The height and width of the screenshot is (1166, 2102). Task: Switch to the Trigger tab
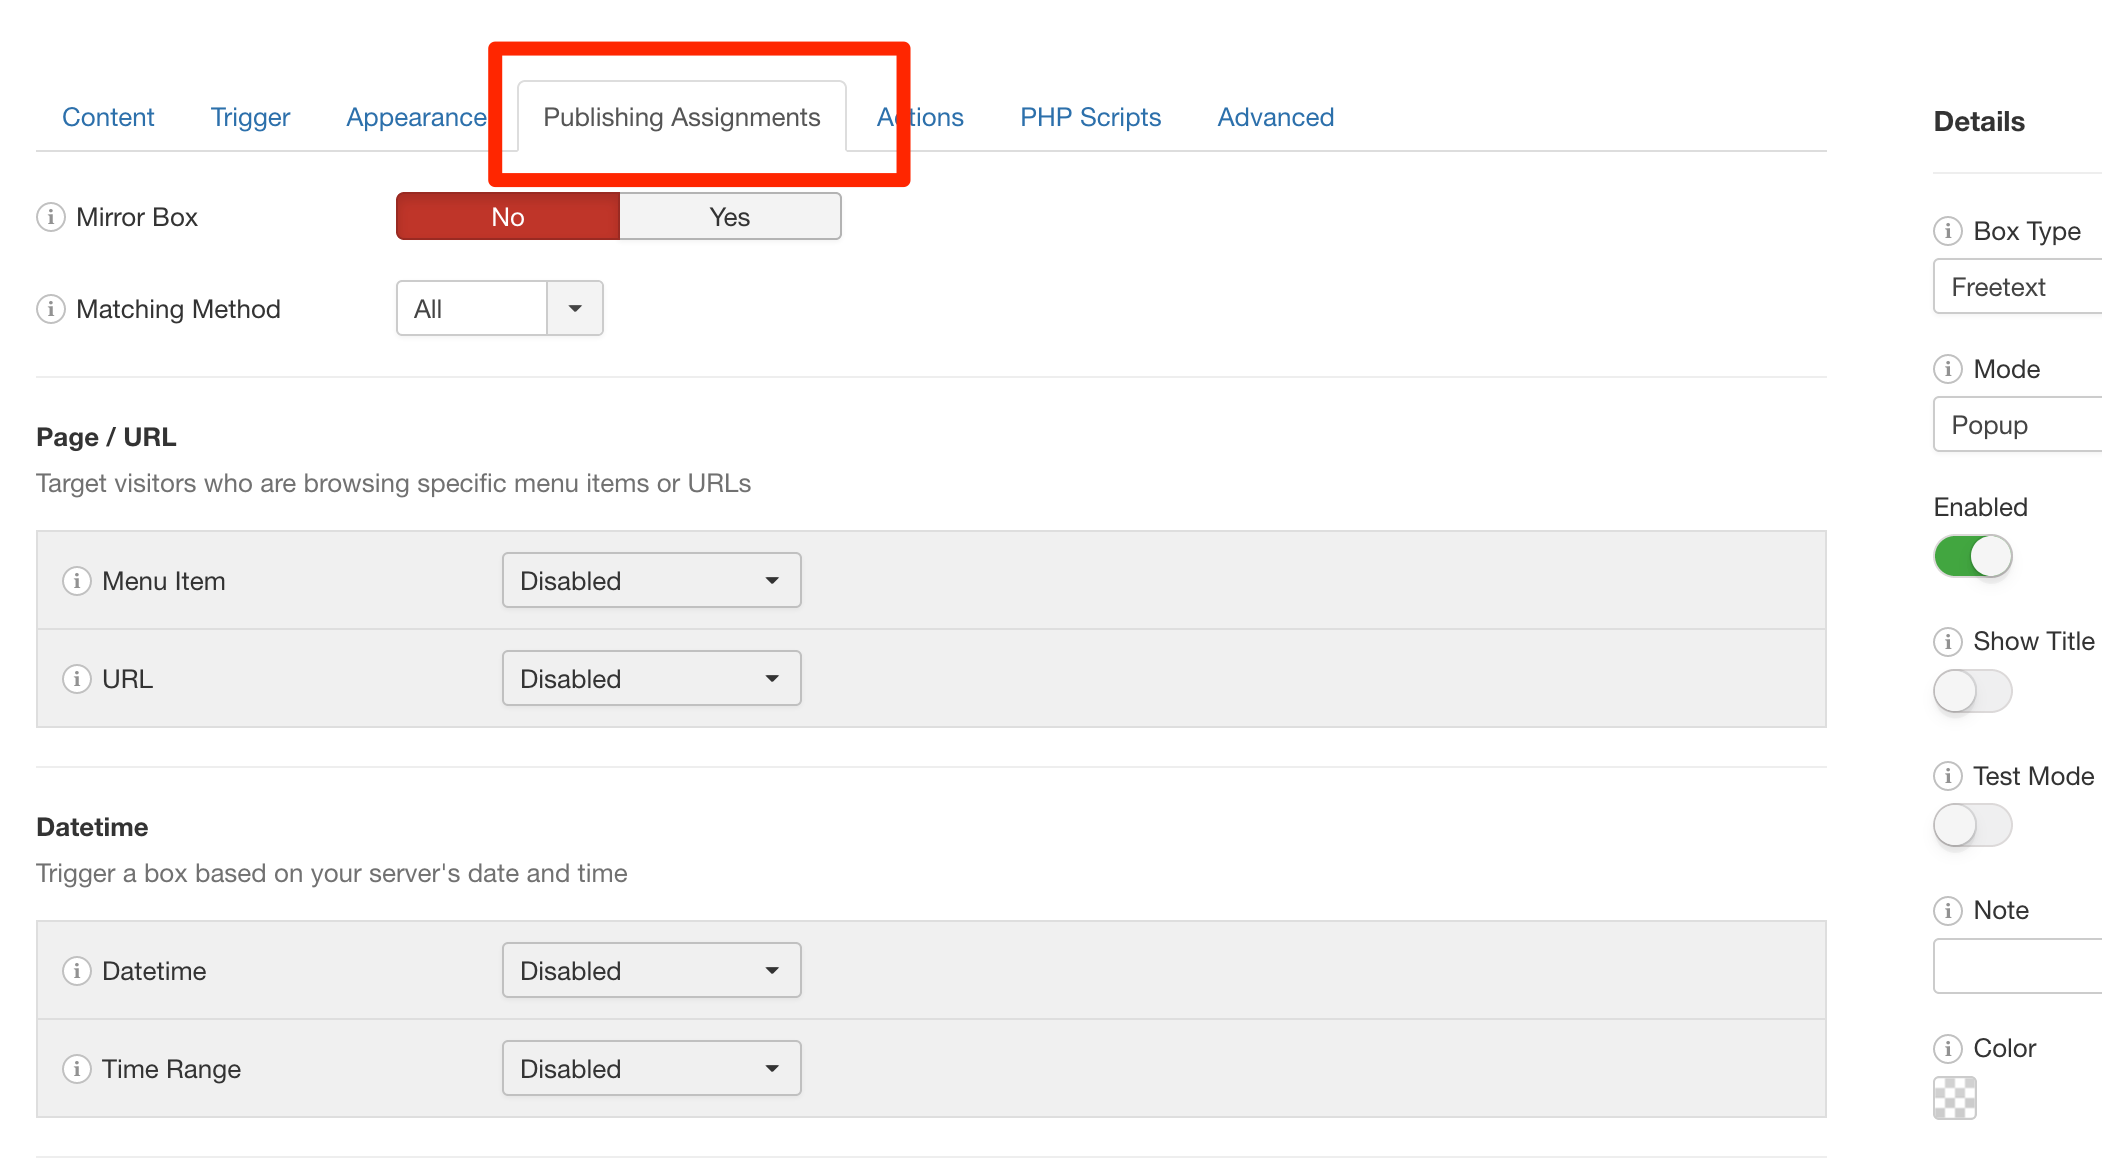(250, 117)
